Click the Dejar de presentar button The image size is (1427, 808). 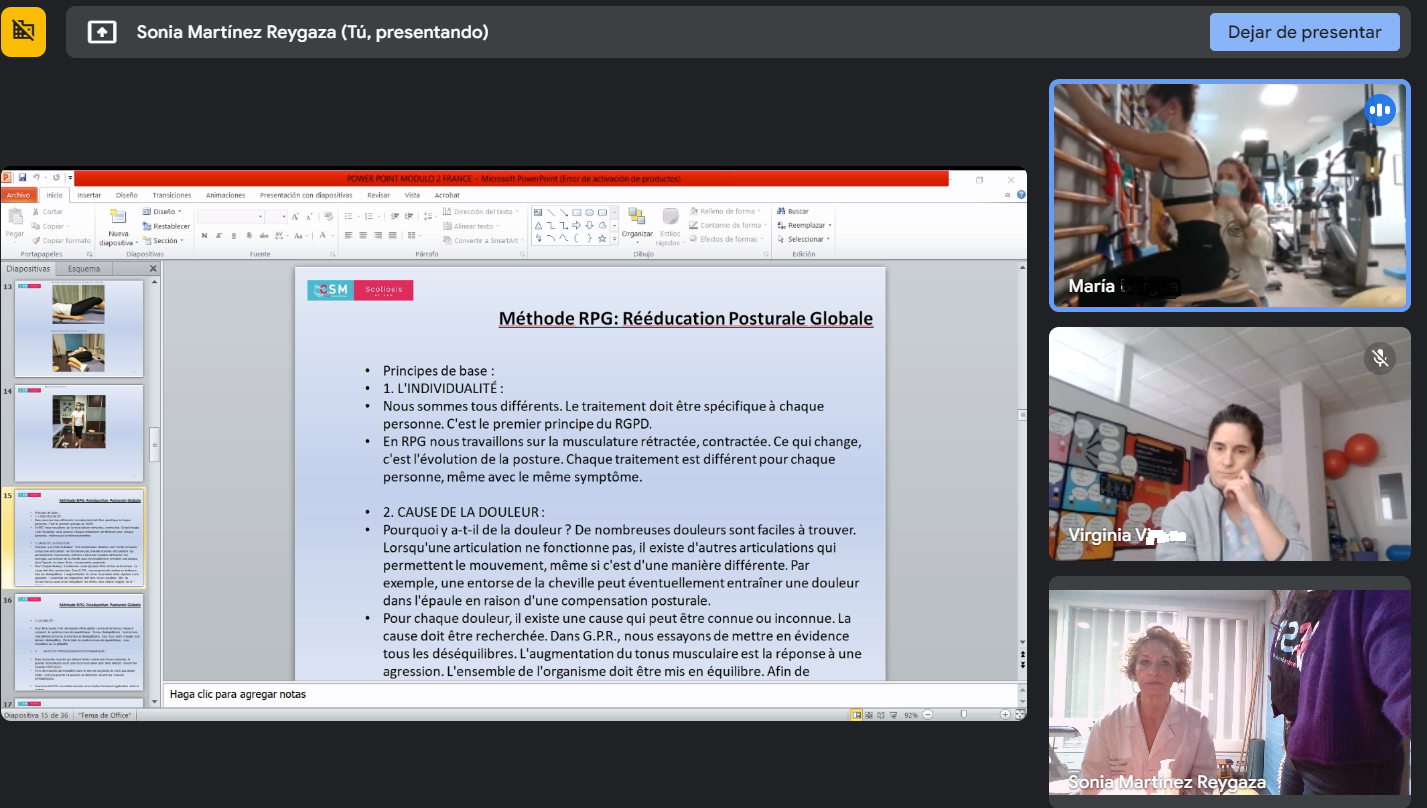click(1304, 32)
